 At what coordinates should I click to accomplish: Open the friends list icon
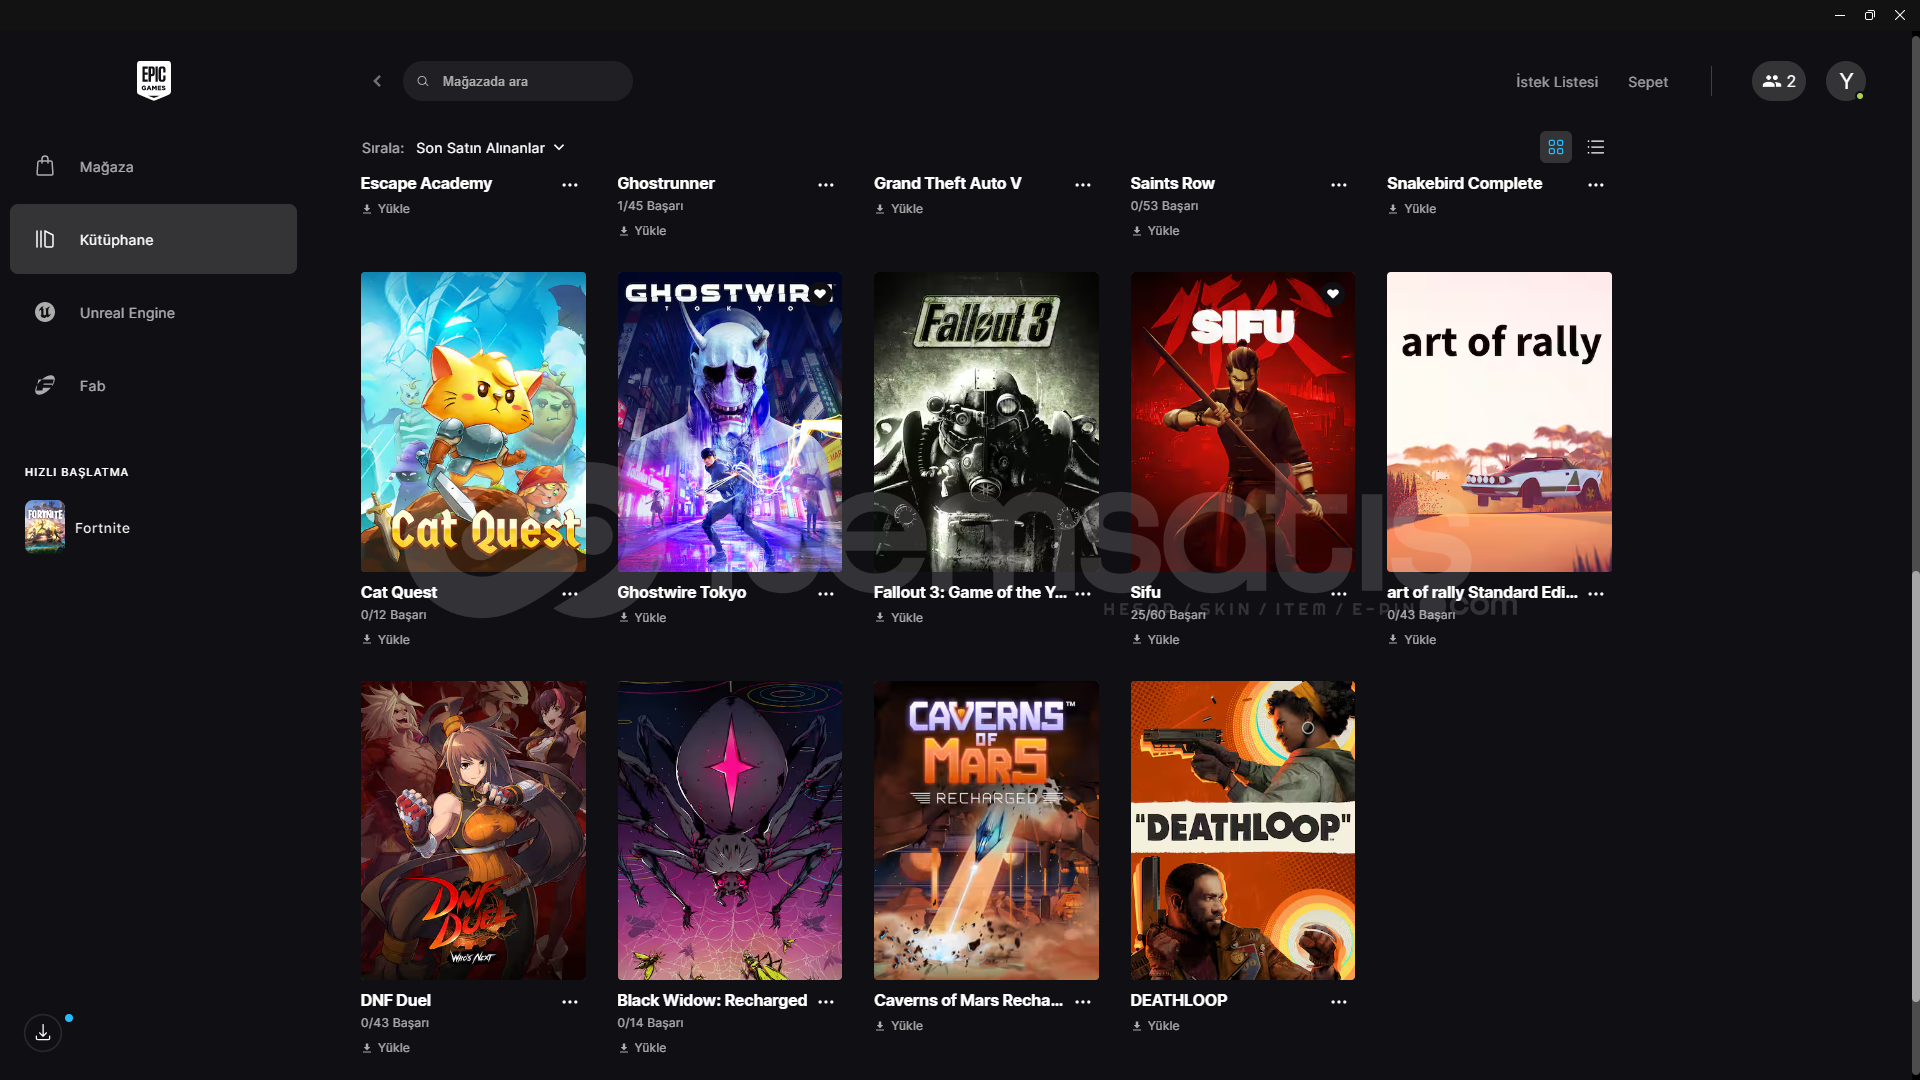click(1778, 81)
